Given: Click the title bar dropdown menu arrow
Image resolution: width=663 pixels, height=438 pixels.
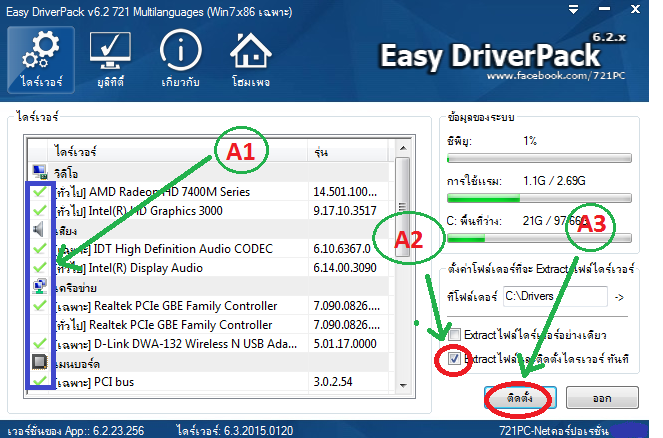Looking at the screenshot, I should 573,9.
